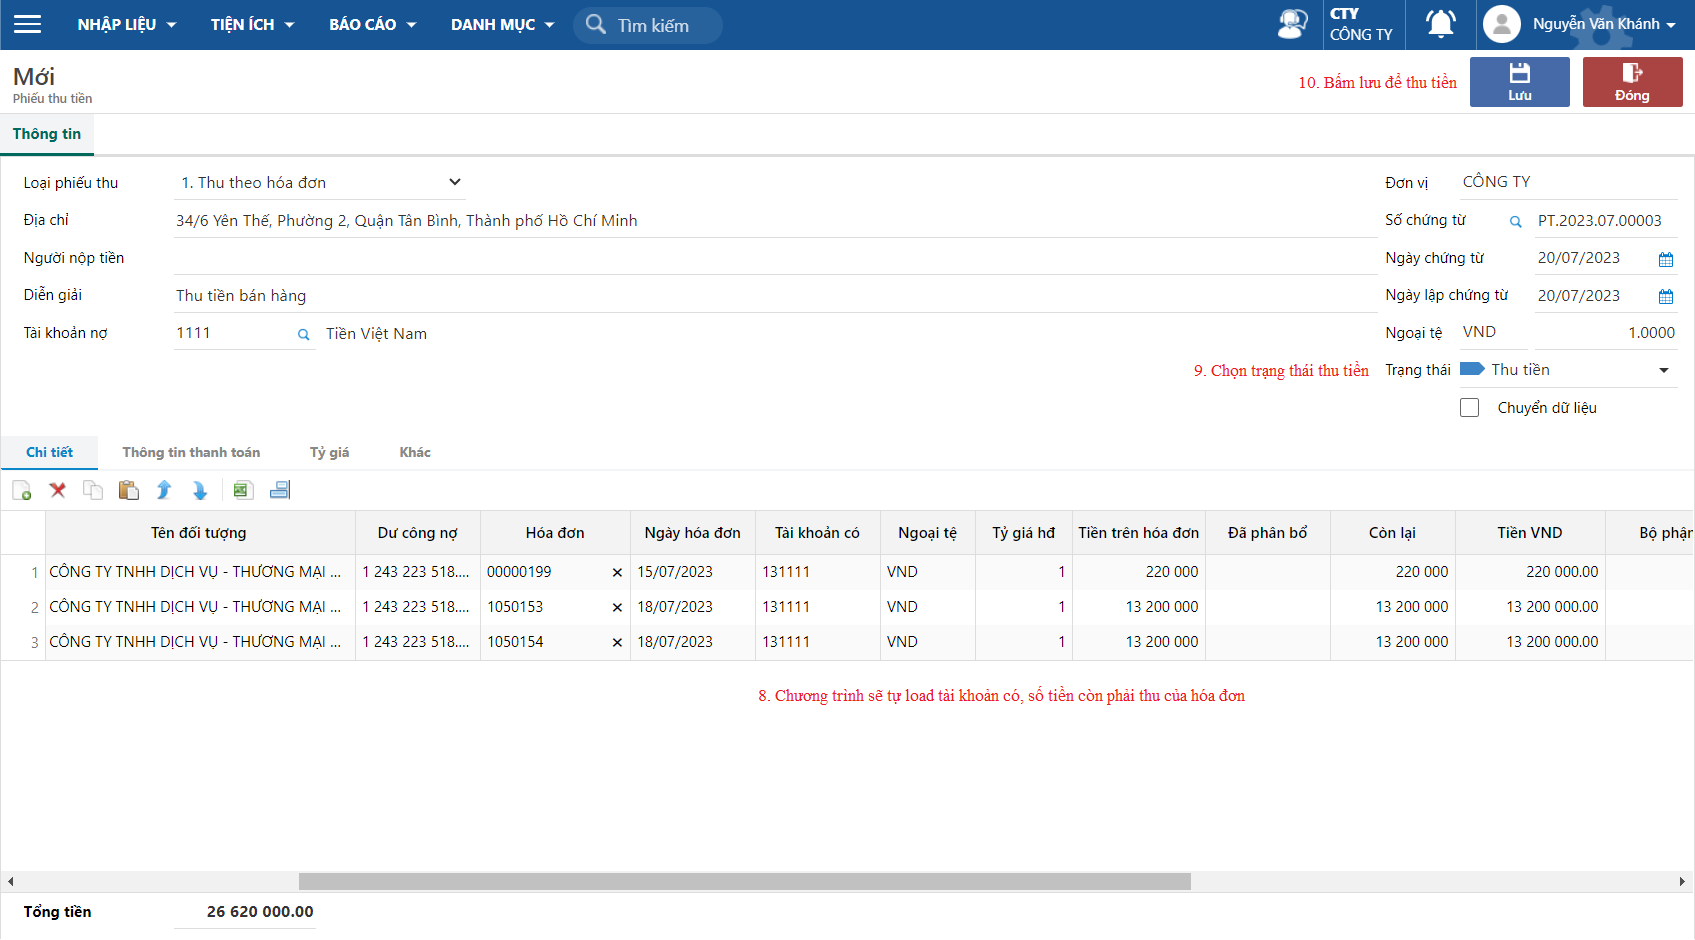Click the Người nộp tiền input field

click(x=775, y=259)
